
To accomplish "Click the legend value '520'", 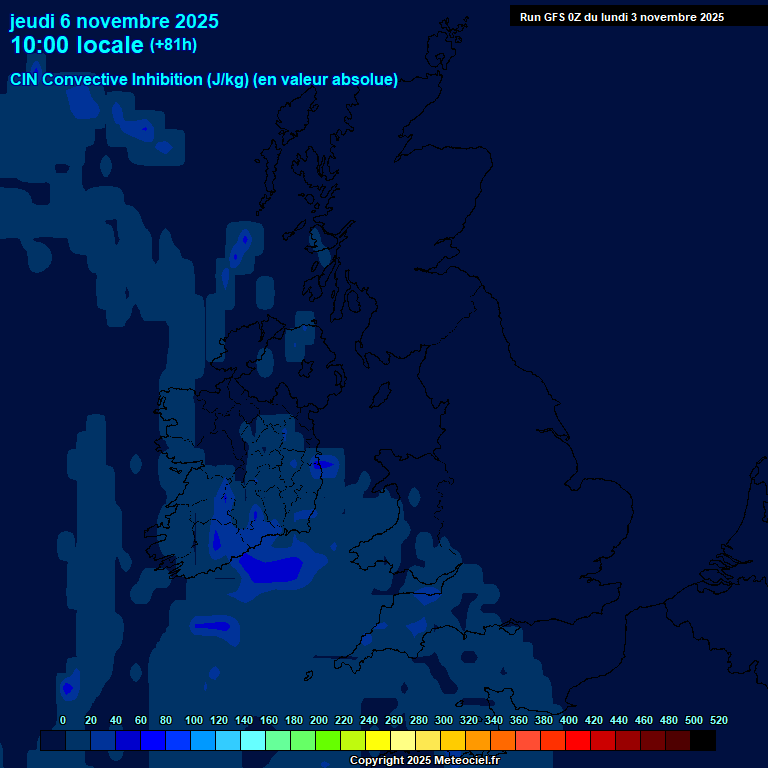I will pos(719,720).
